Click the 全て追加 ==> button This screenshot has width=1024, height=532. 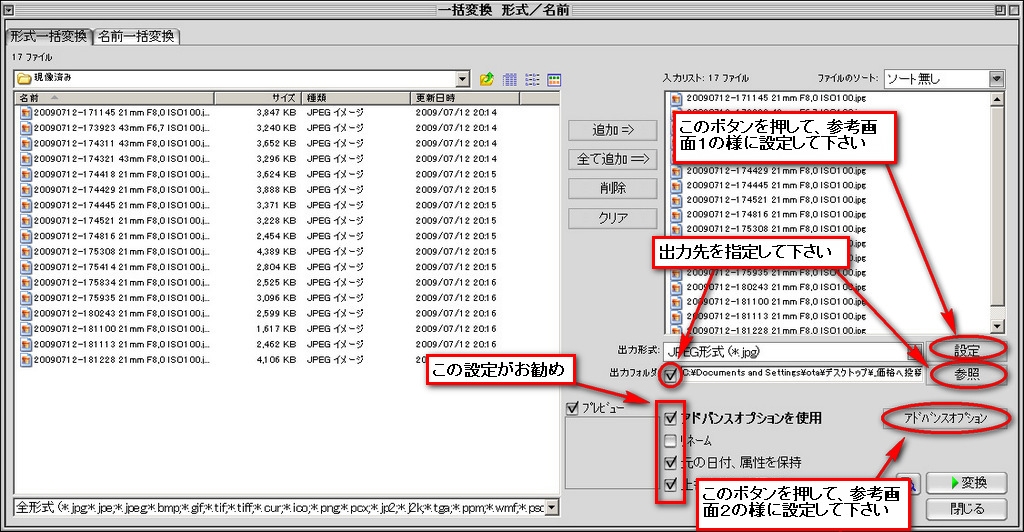(x=613, y=159)
